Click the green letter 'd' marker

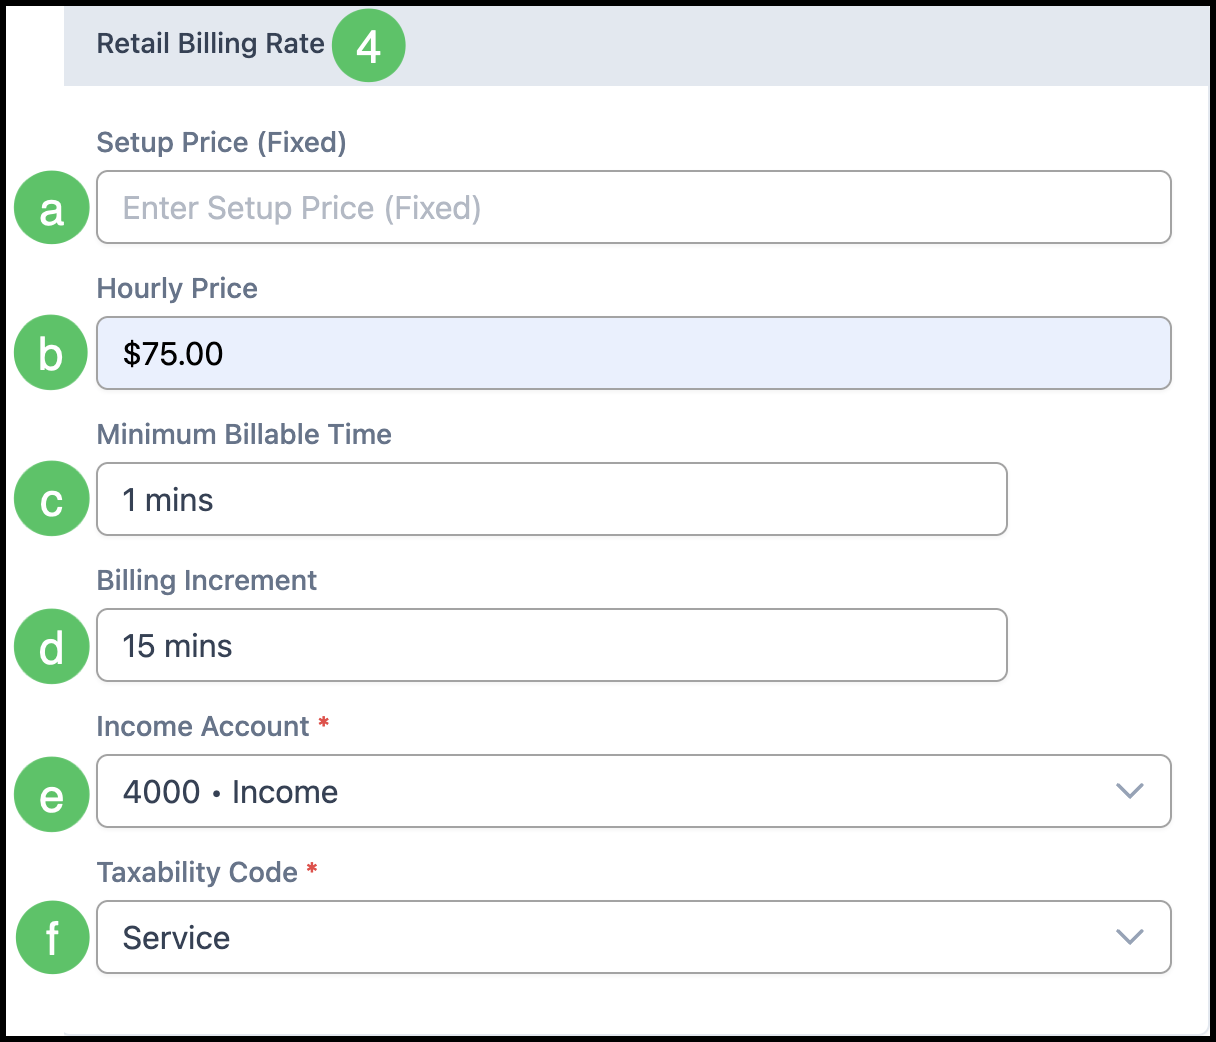52,646
